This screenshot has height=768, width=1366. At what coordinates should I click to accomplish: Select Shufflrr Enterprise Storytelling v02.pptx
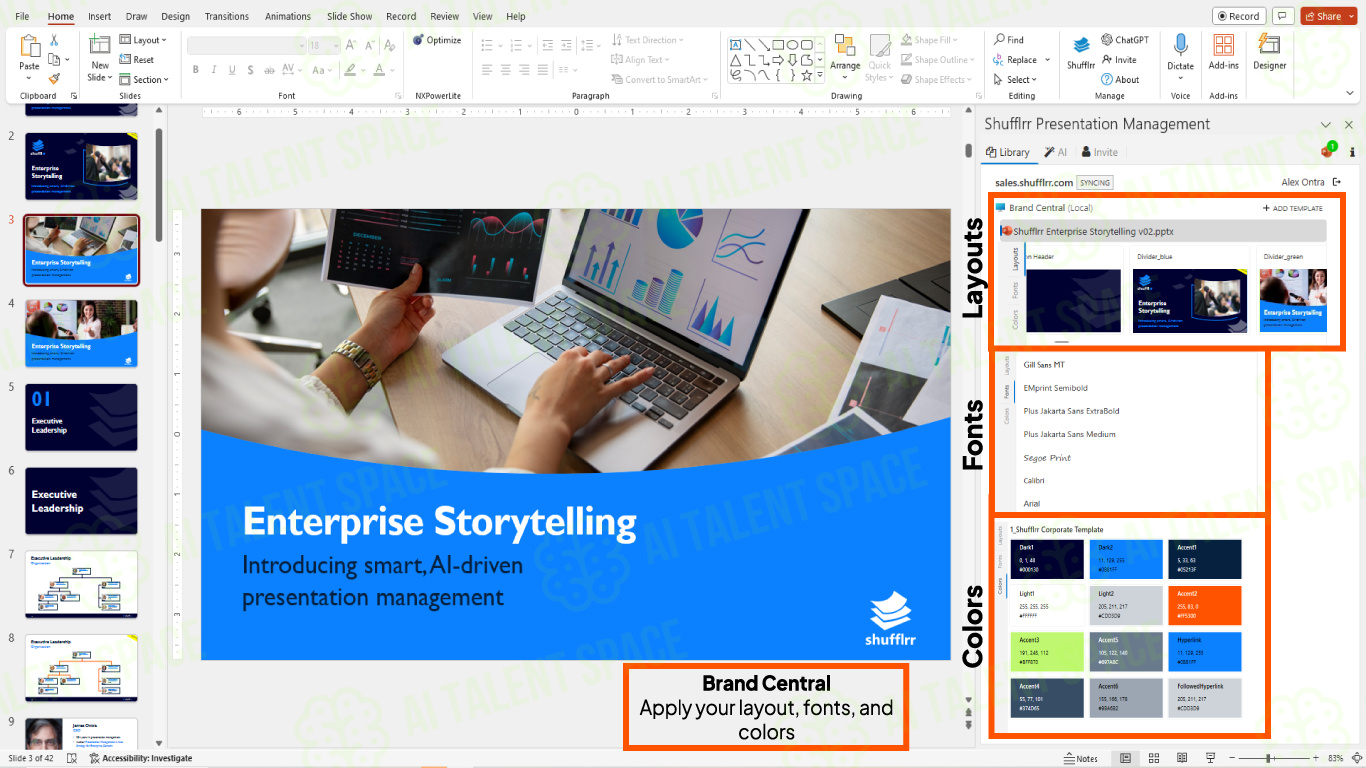(1164, 231)
